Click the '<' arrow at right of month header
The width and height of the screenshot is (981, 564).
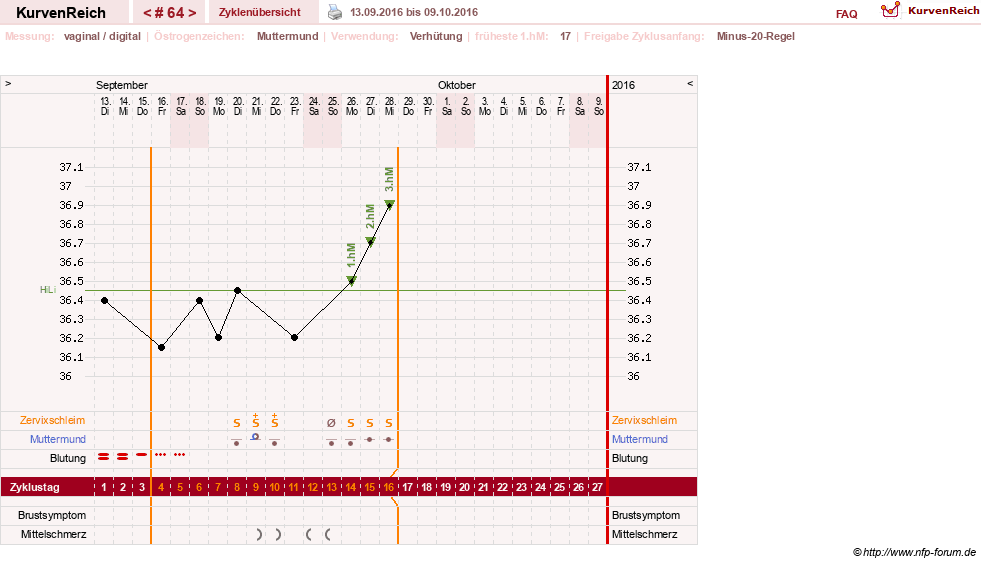click(x=690, y=83)
